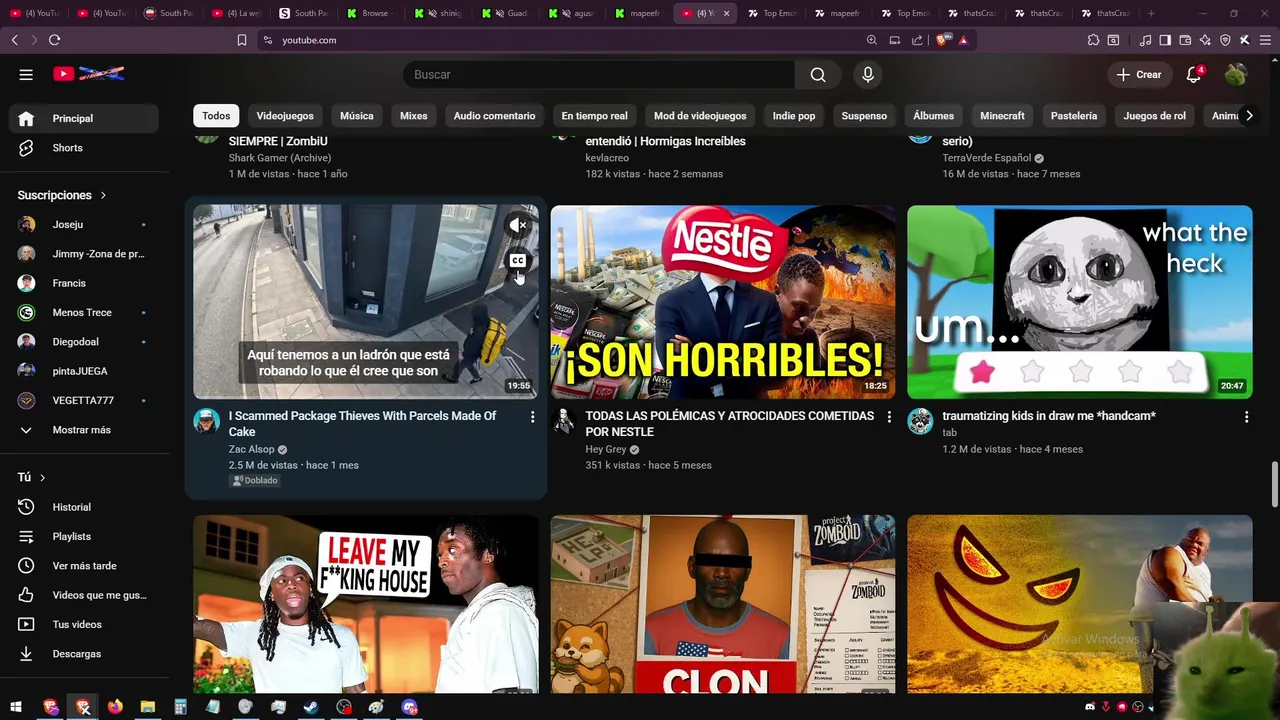
Task: Open Calculator from the taskbar
Action: (x=180, y=707)
